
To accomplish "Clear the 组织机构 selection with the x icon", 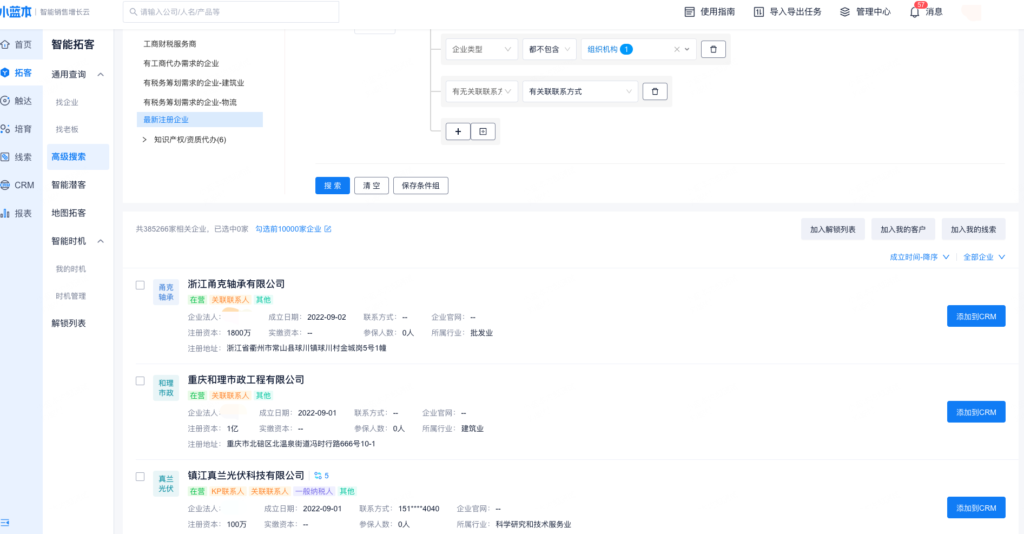I will [x=676, y=49].
